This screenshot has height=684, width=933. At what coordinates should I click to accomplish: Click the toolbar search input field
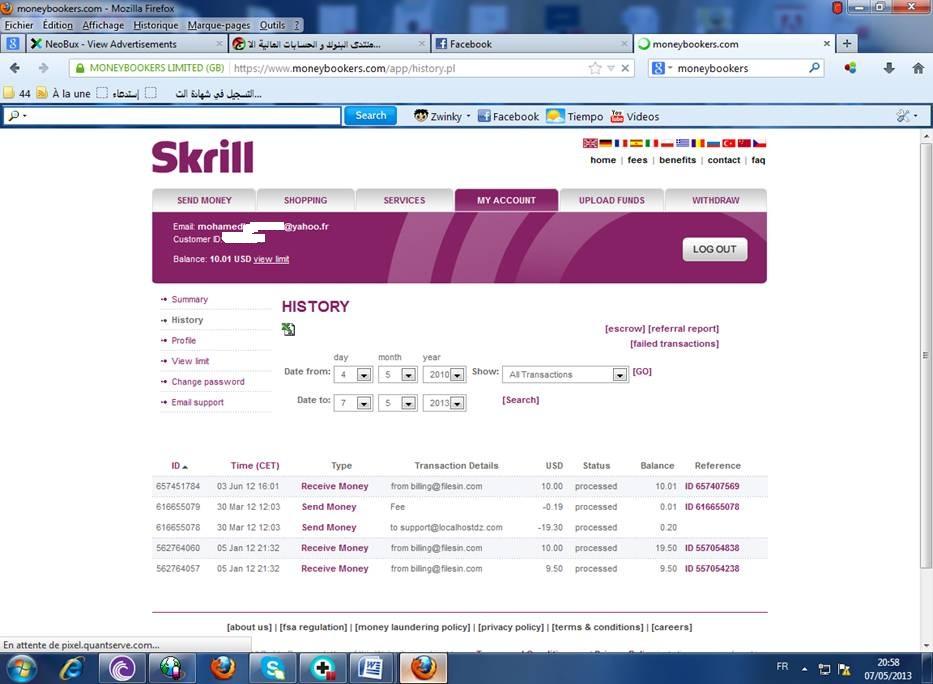coord(173,115)
